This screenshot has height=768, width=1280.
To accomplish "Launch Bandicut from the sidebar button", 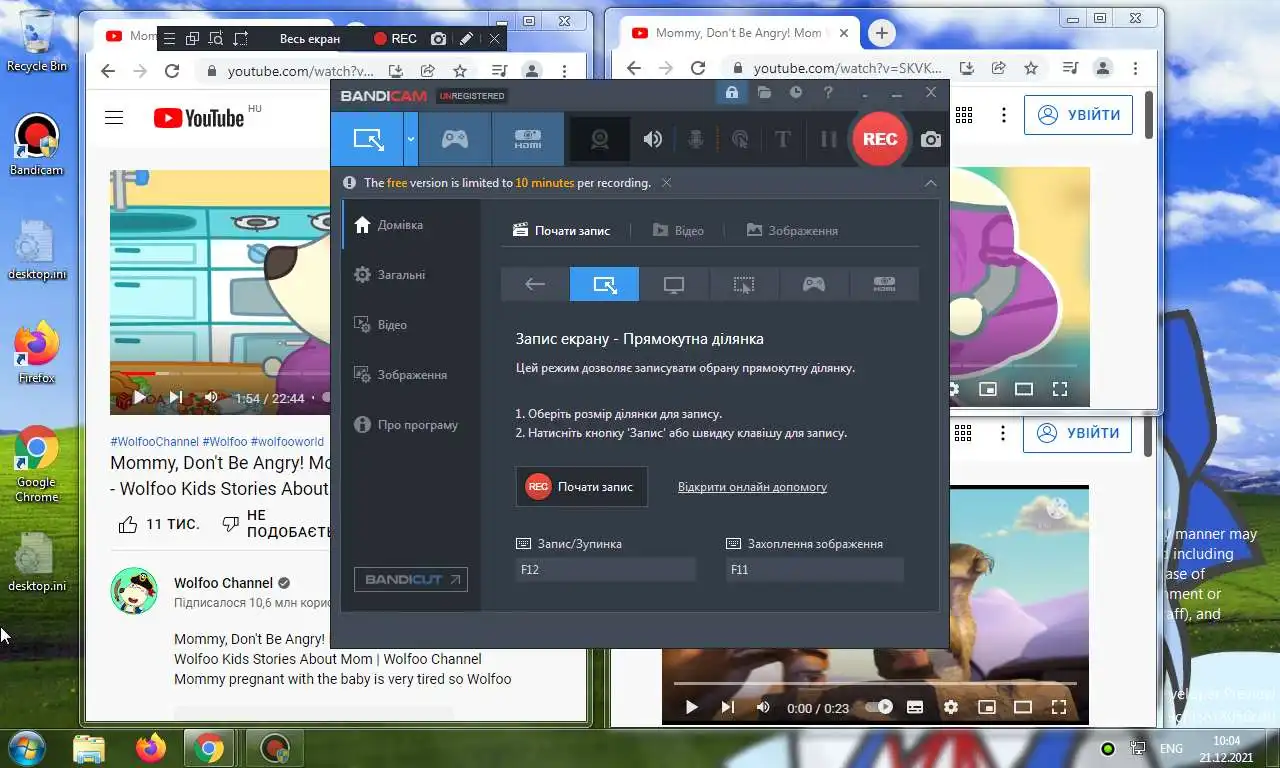I will [x=411, y=579].
